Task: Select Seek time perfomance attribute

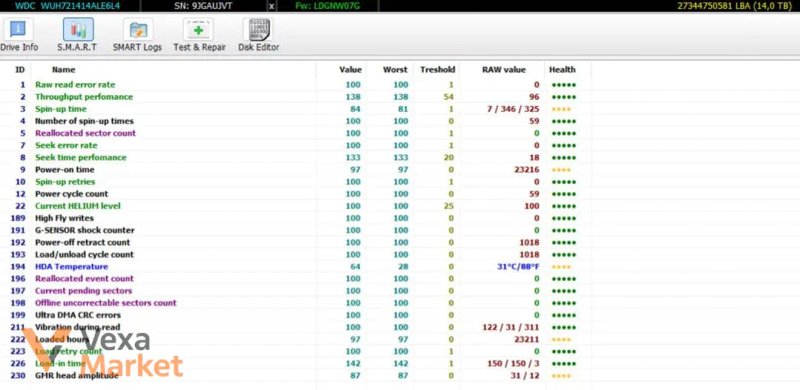Action: (81, 158)
